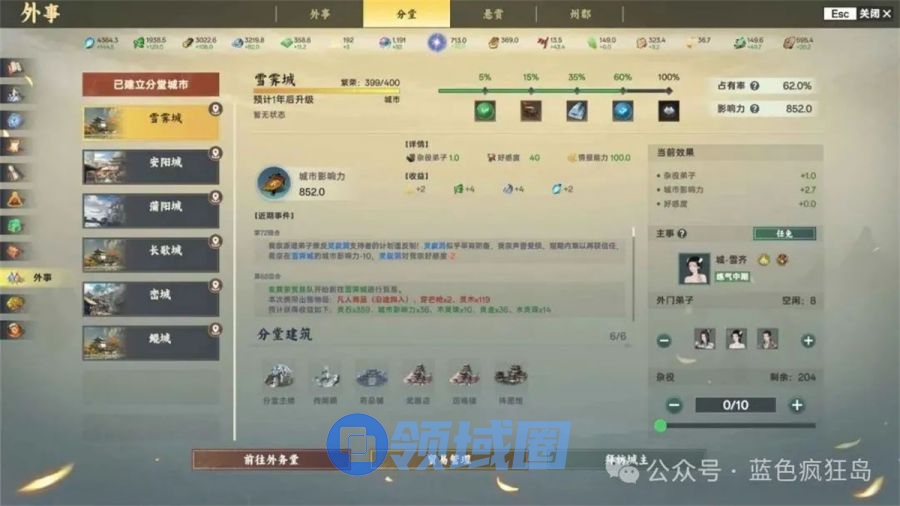Click the 任免 appoint button
Viewport: 900px width, 506px height.
click(784, 233)
